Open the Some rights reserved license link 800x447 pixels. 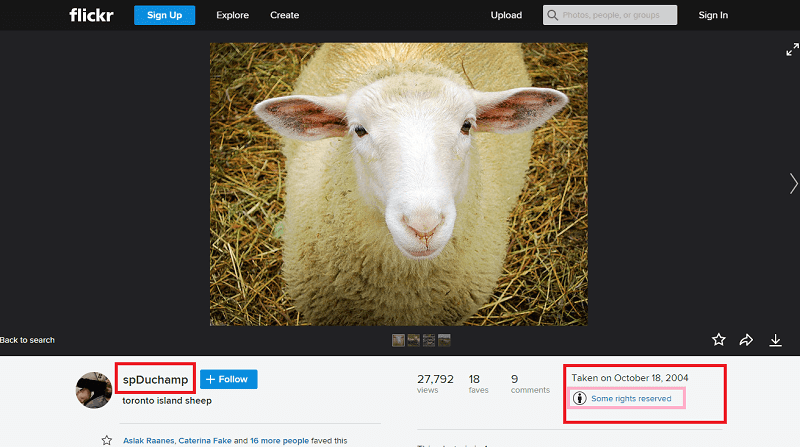[631, 399]
